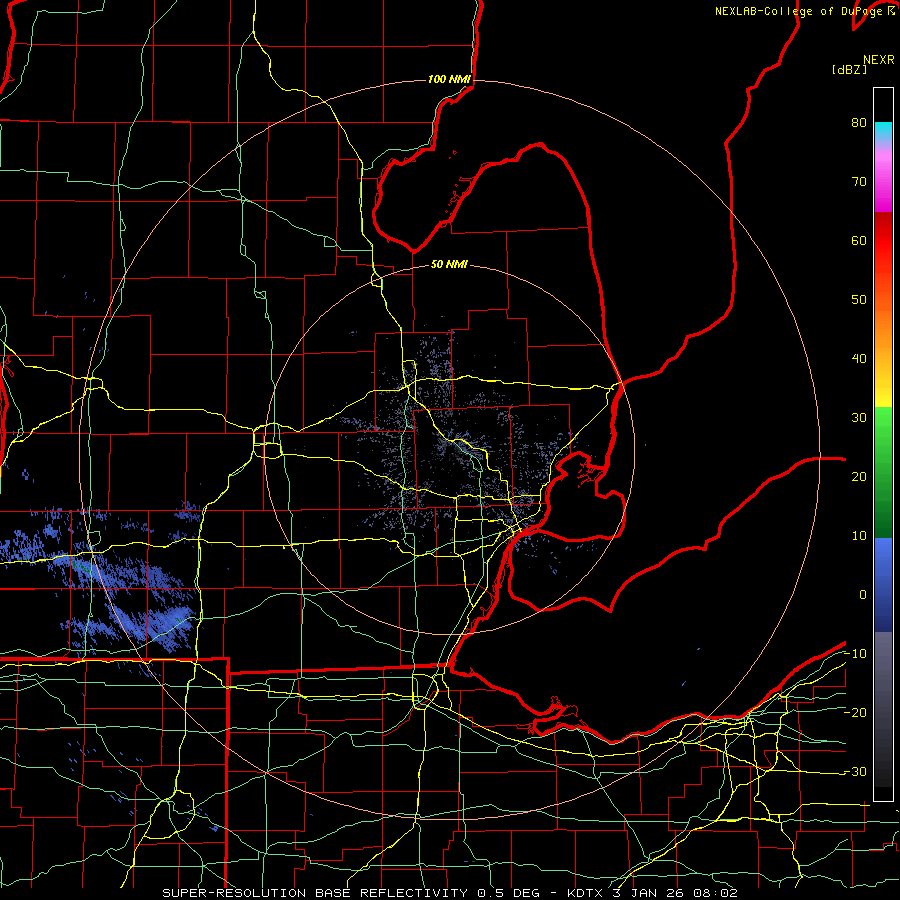Click the -20 value on color scale
Image resolution: width=900 pixels, height=900 pixels.
855,712
